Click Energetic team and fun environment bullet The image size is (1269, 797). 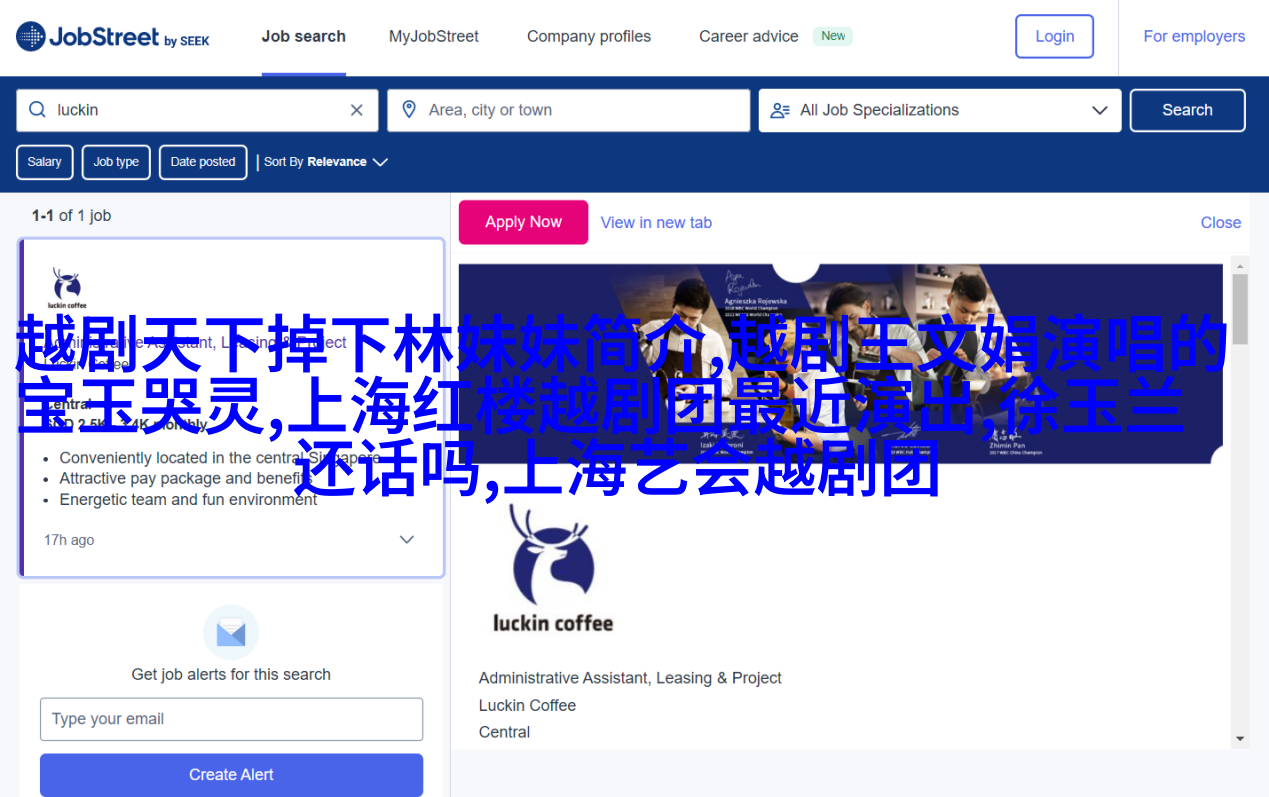(x=188, y=499)
